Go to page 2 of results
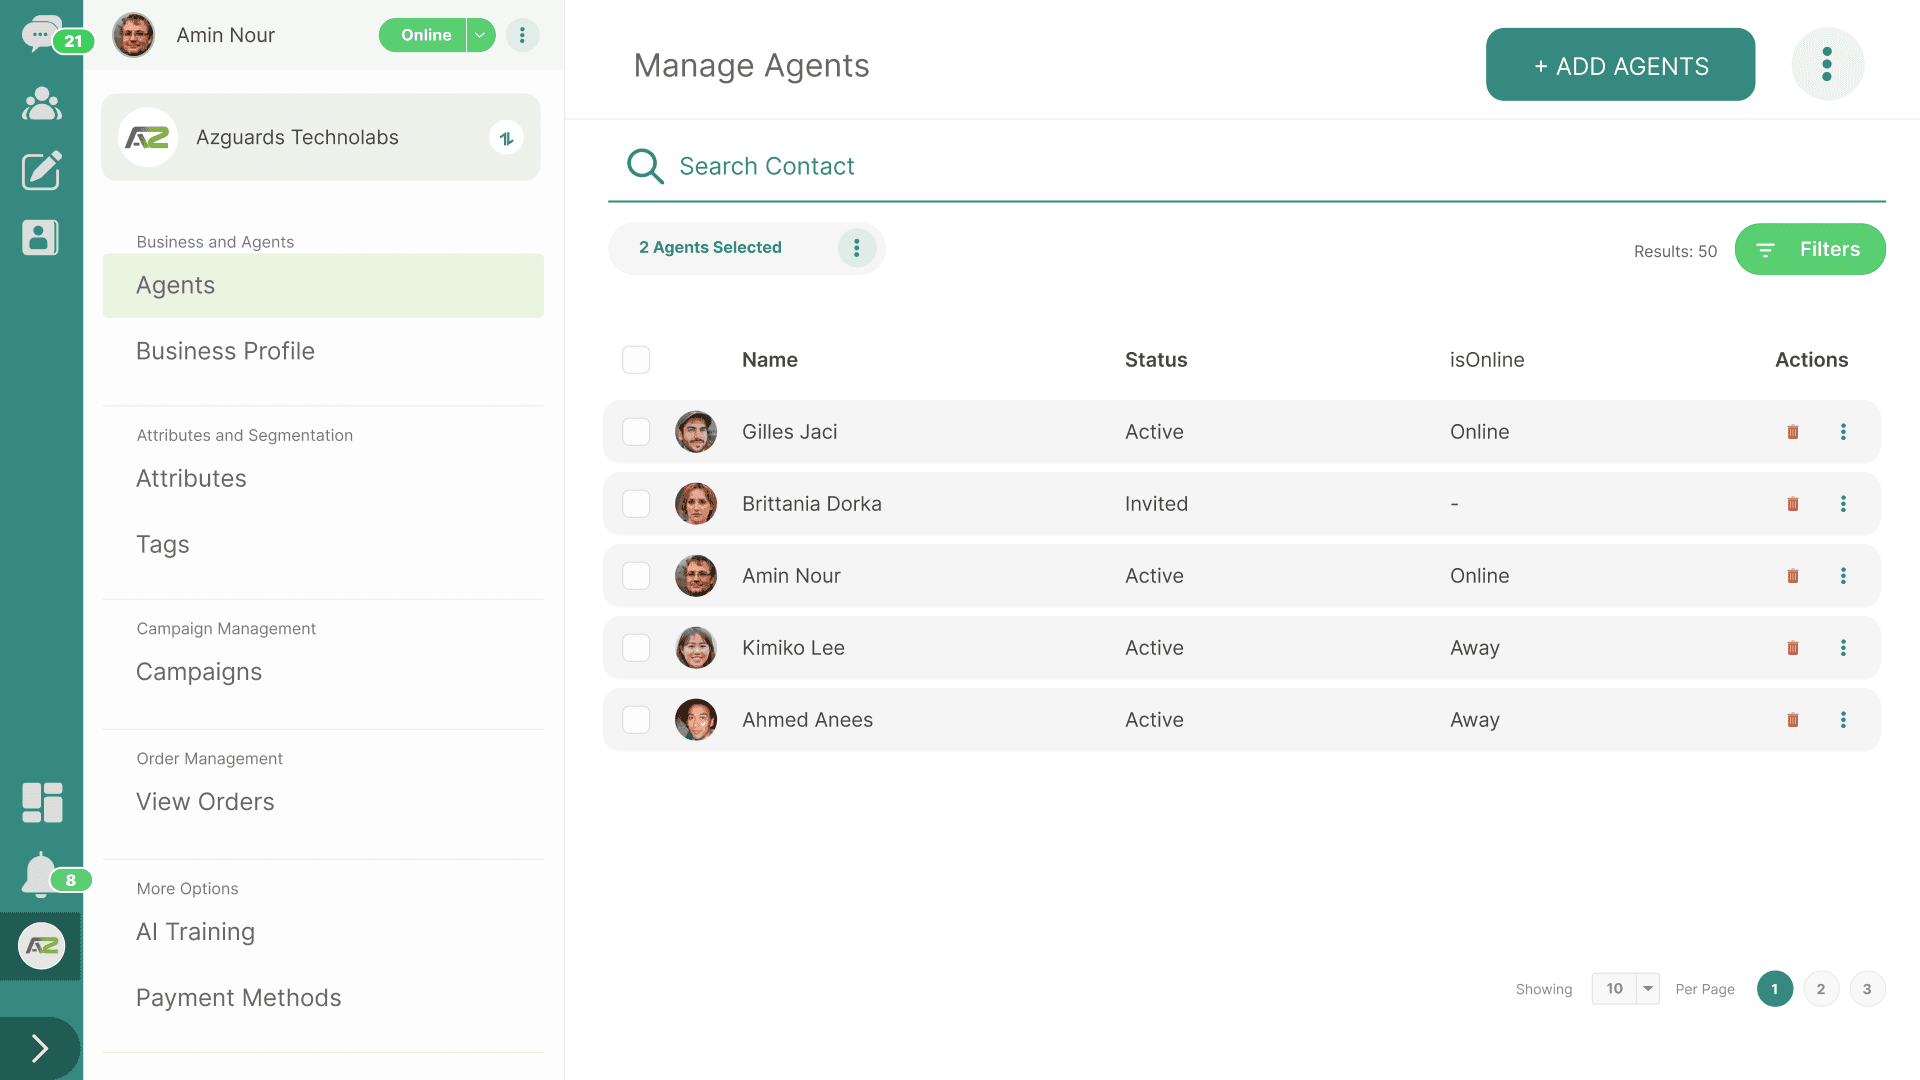 pos(1821,989)
